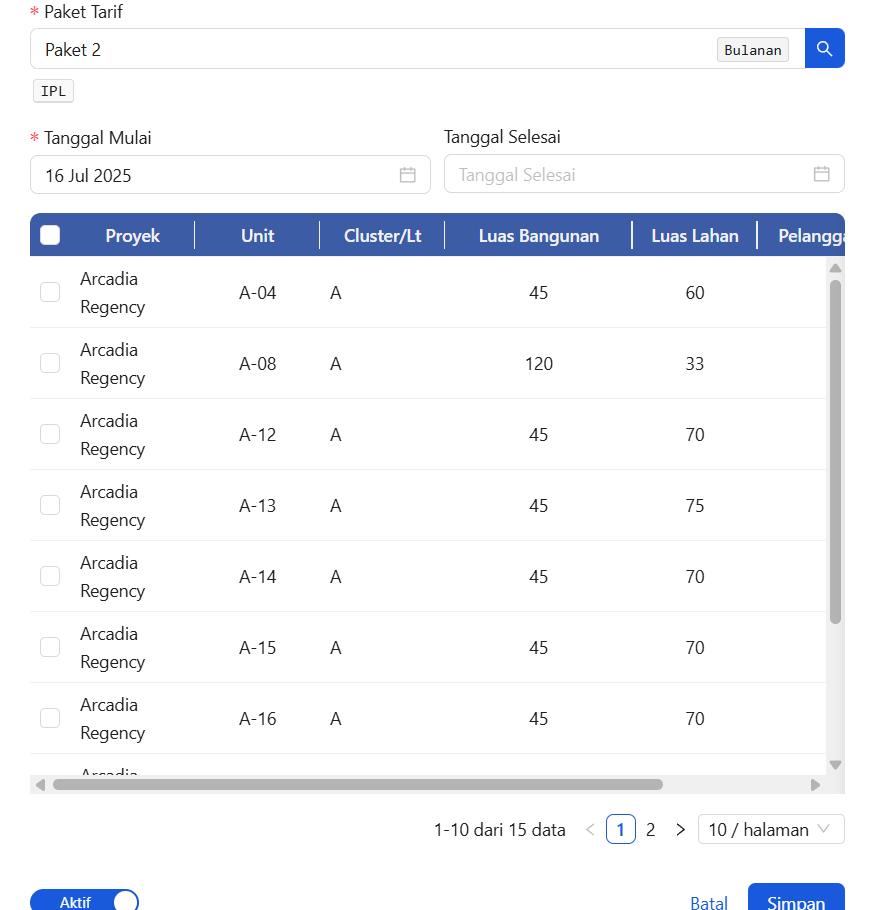Open the 10 / halaman page size dropdown
Image resolution: width=875 pixels, height=910 pixels.
[771, 829]
